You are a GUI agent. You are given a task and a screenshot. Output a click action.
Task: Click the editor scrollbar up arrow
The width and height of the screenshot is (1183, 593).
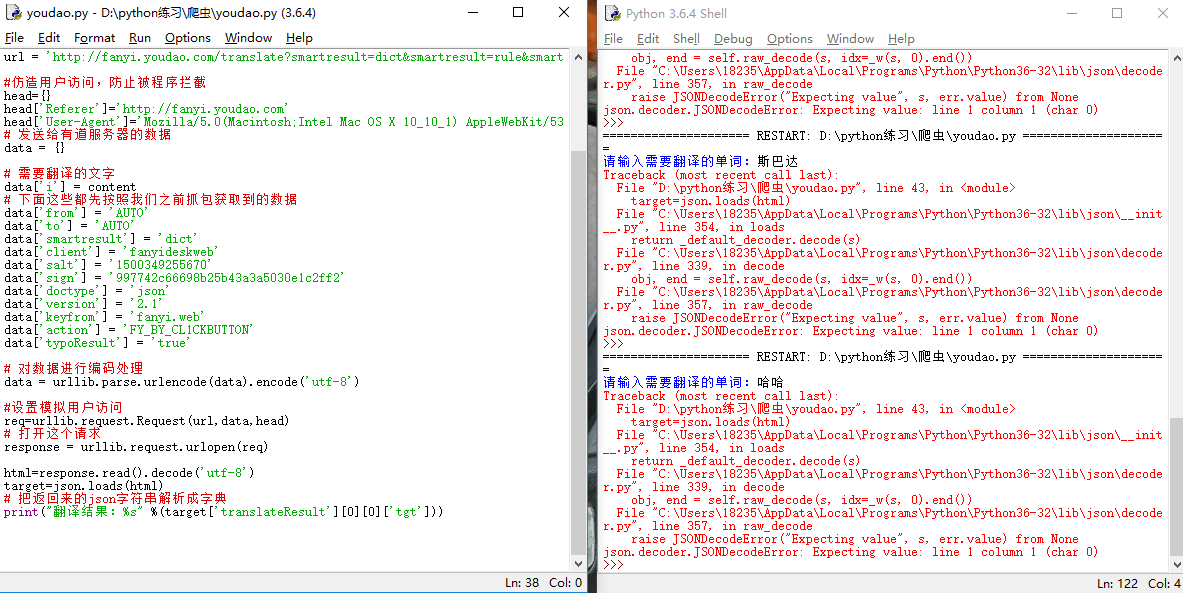pos(579,57)
